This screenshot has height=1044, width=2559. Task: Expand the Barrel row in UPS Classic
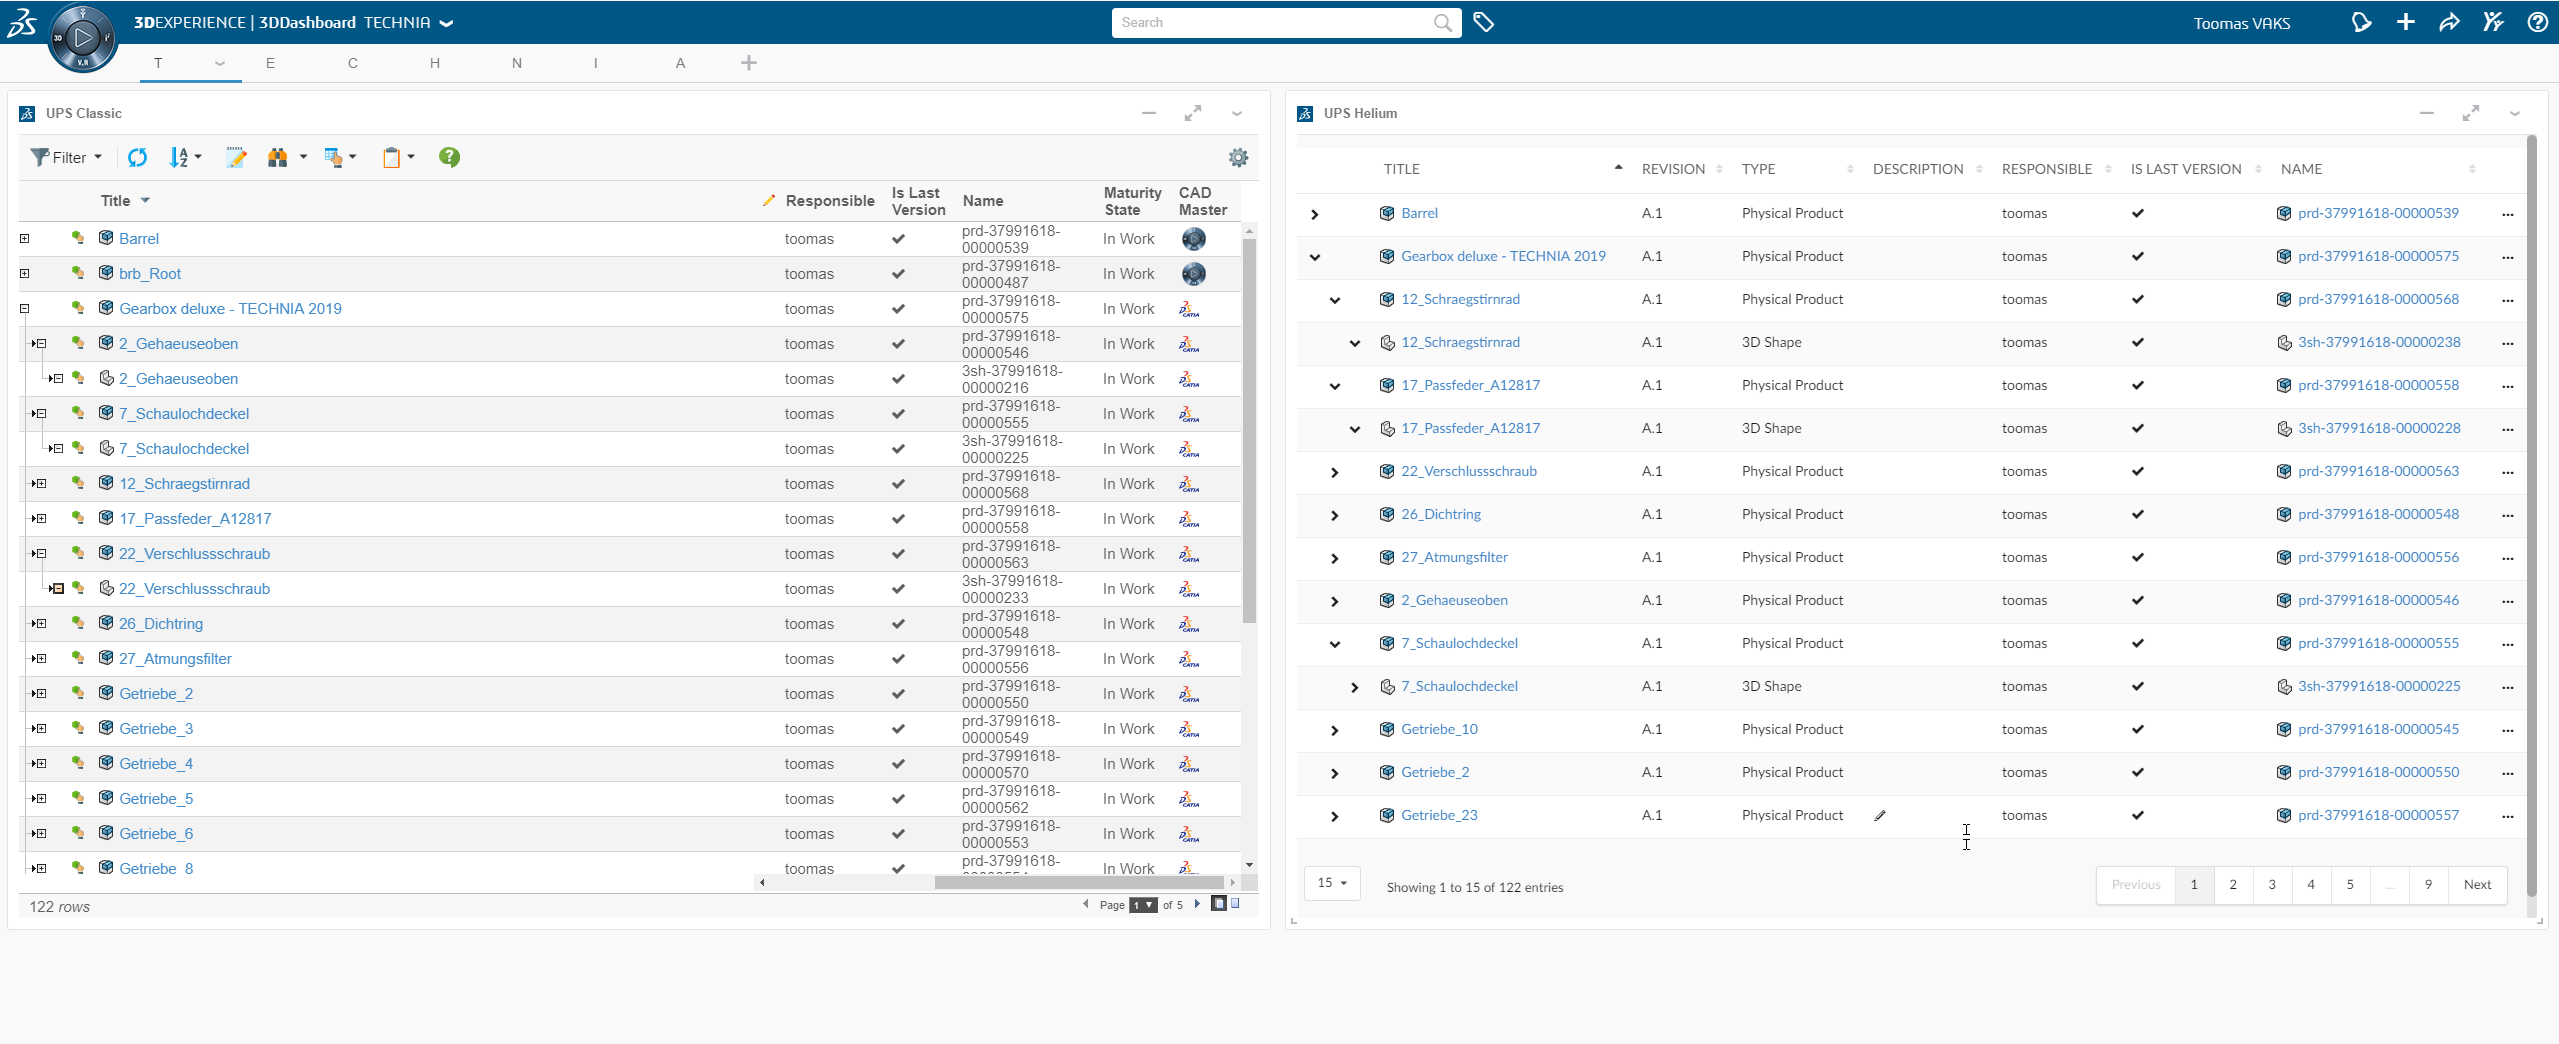pos(25,239)
